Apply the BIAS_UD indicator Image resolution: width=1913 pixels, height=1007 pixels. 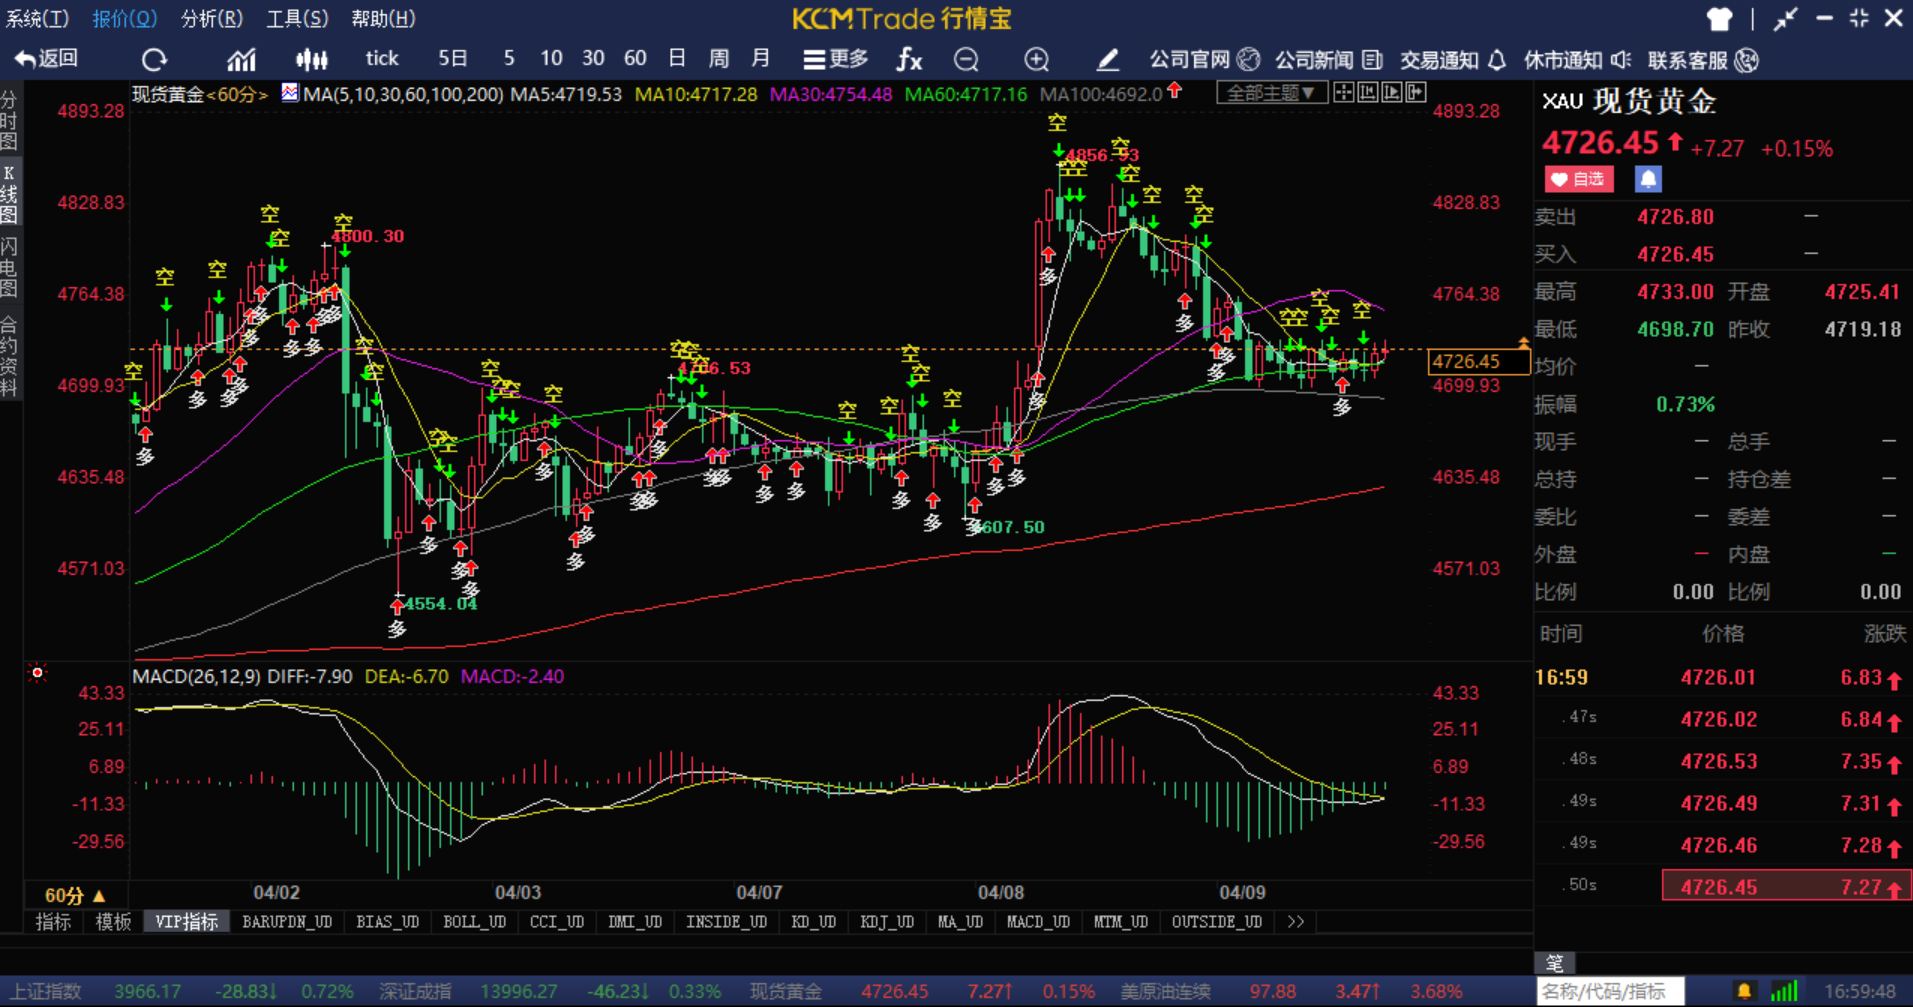click(x=388, y=922)
